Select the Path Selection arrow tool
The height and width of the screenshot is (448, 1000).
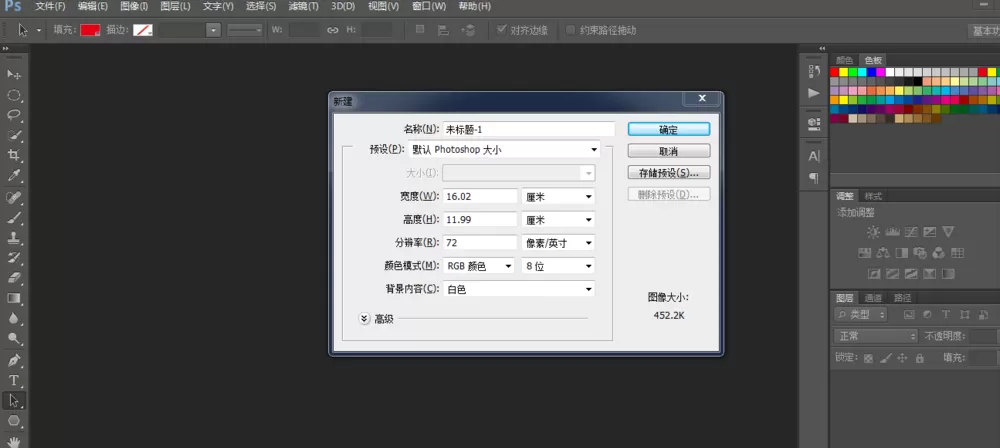13,401
